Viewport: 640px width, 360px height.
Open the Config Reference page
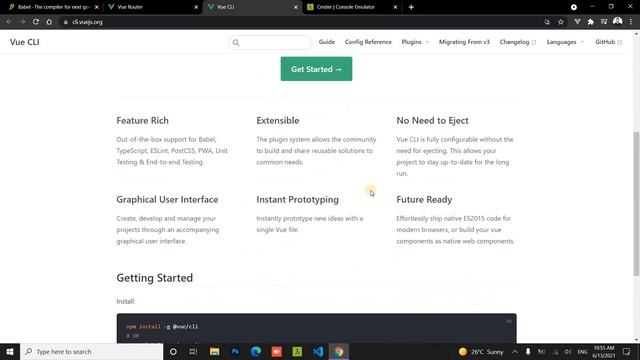click(368, 42)
